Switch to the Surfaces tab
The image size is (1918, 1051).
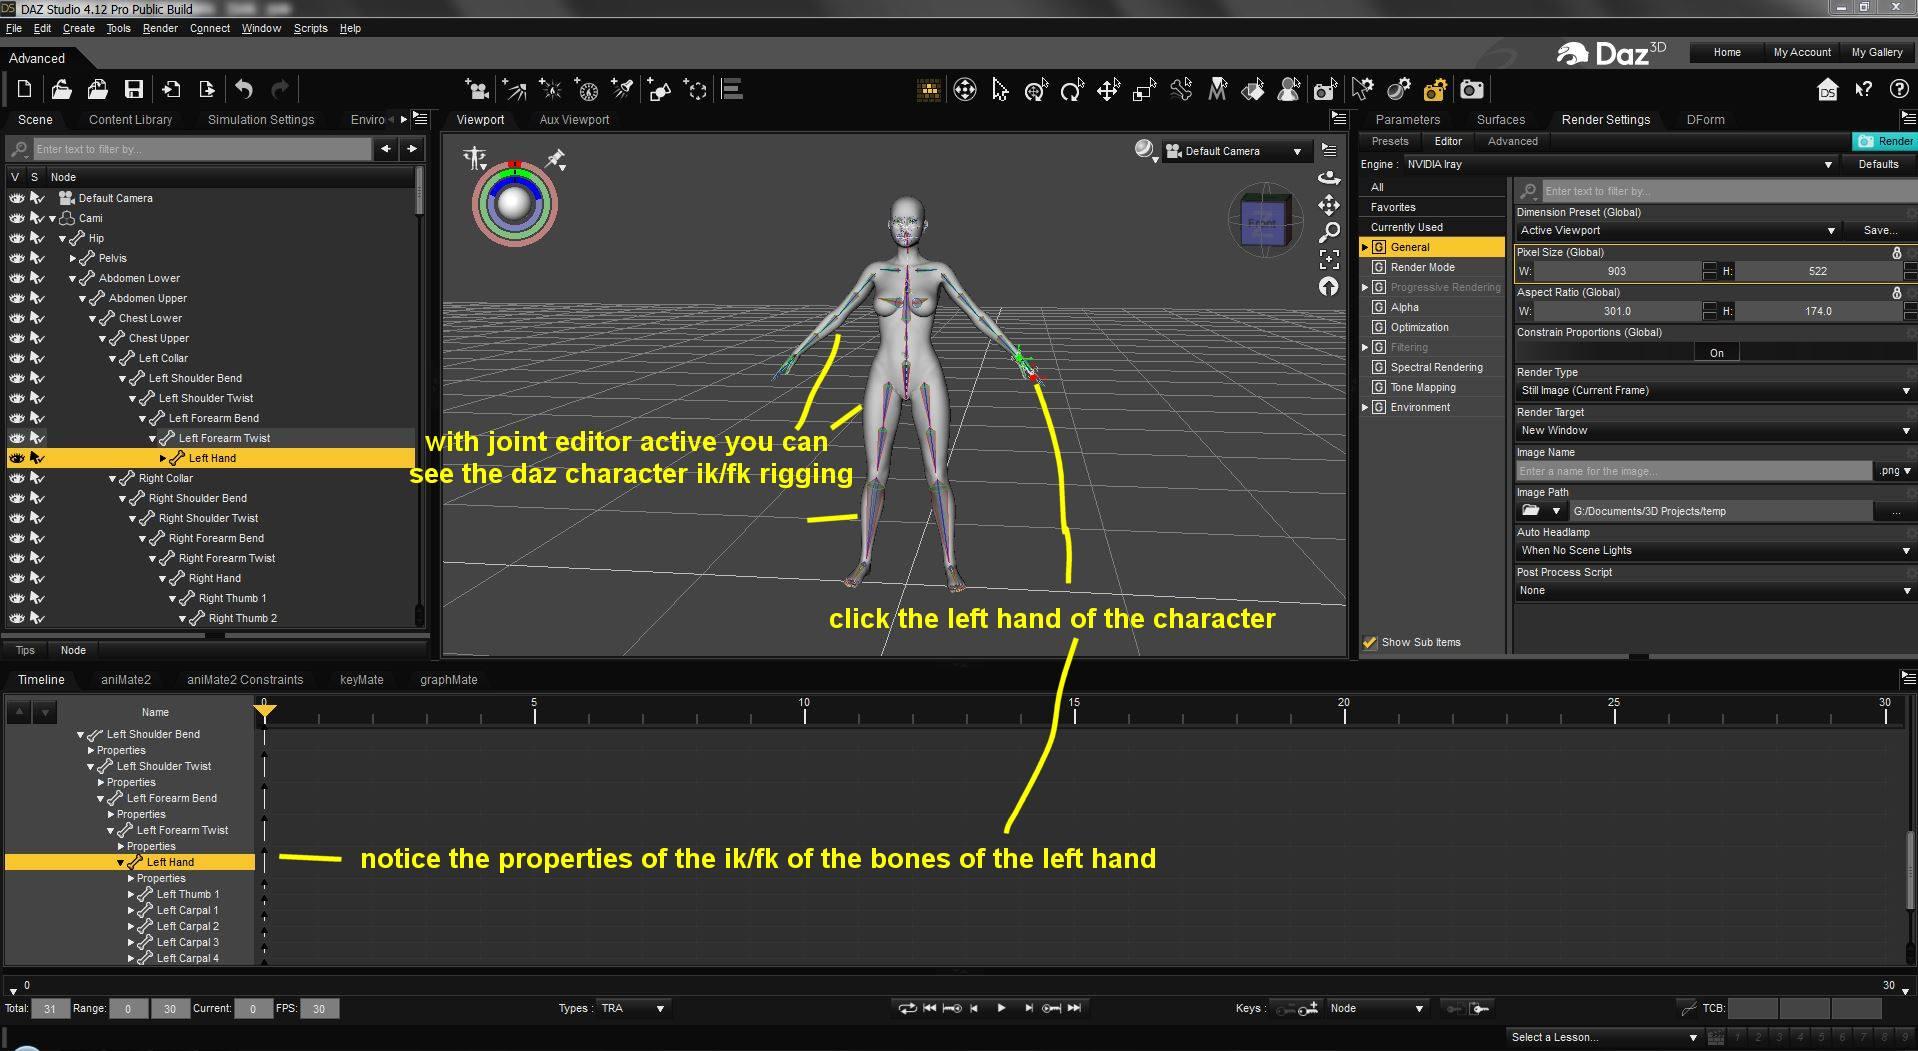(1500, 119)
